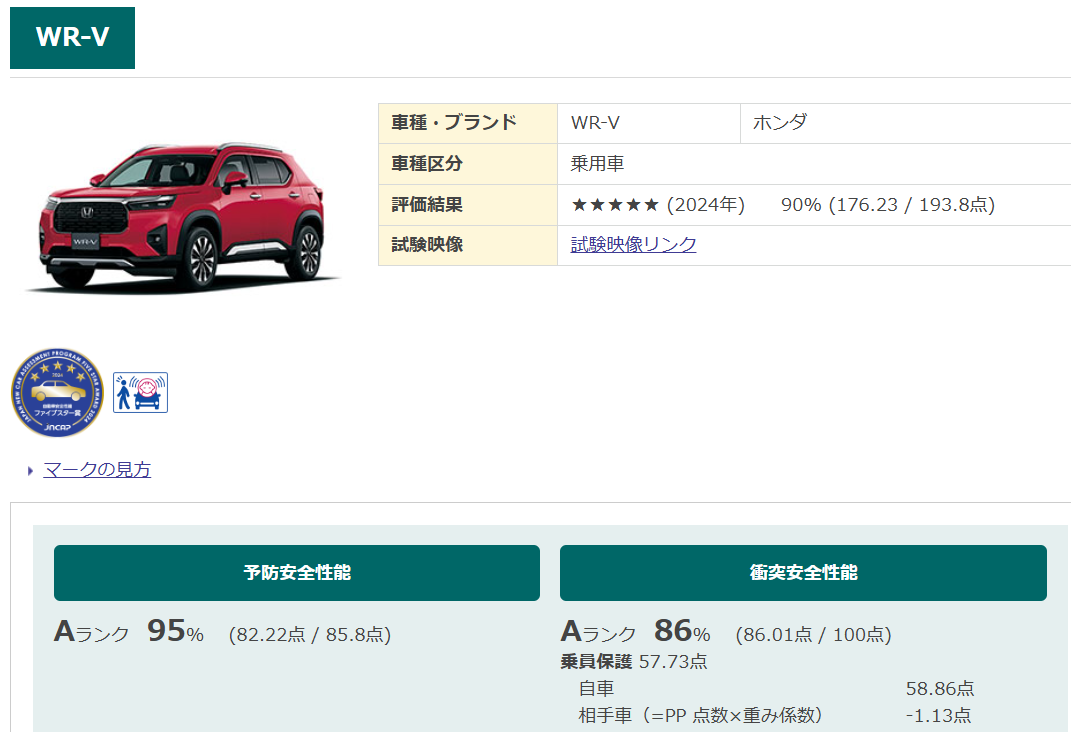Click the 58.86点 value

pyautogui.click(x=940, y=688)
